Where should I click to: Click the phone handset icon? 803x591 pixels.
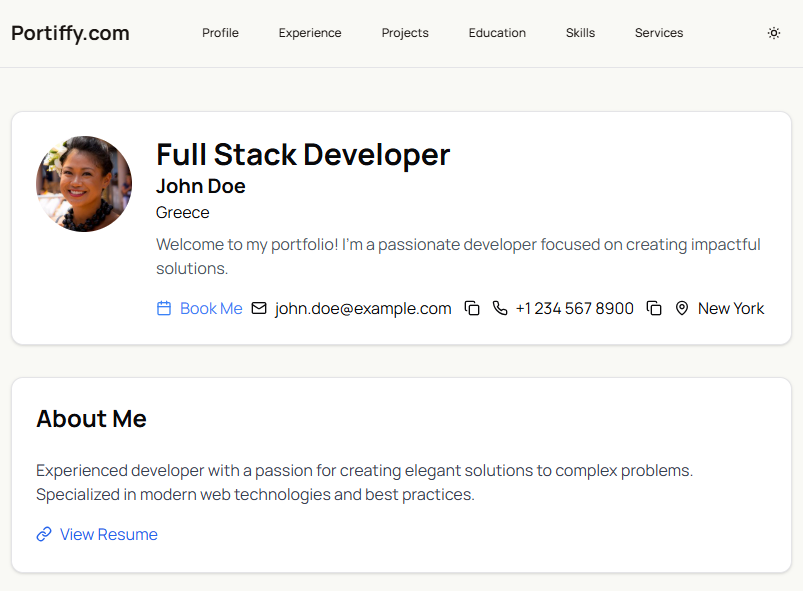coord(500,309)
